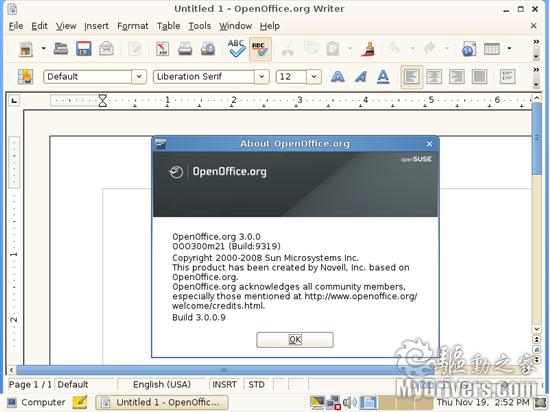Image resolution: width=550 pixels, height=412 pixels.
Task: Open the Paste options dropdown arrow
Action: pos(350,48)
